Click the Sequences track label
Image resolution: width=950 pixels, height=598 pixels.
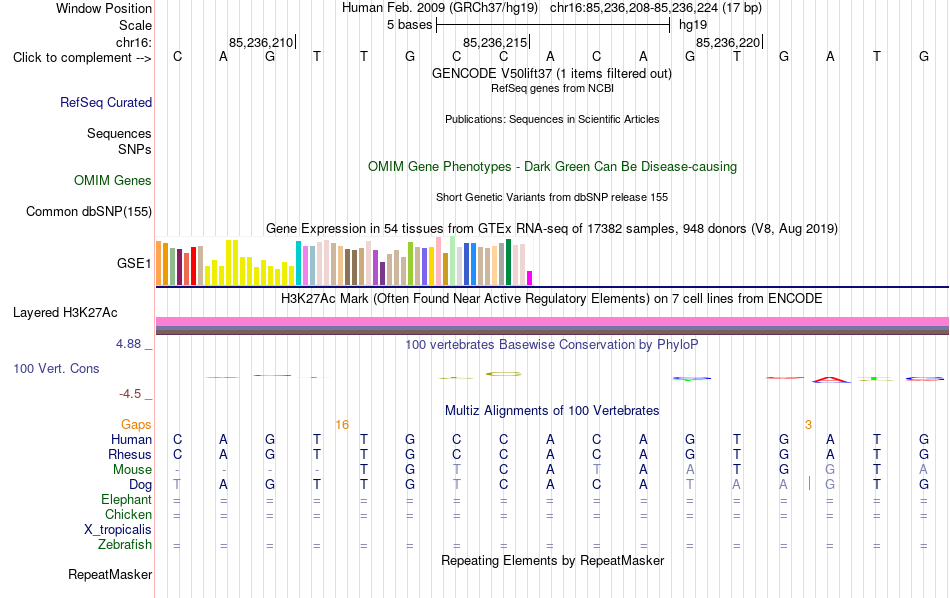pyautogui.click(x=119, y=133)
